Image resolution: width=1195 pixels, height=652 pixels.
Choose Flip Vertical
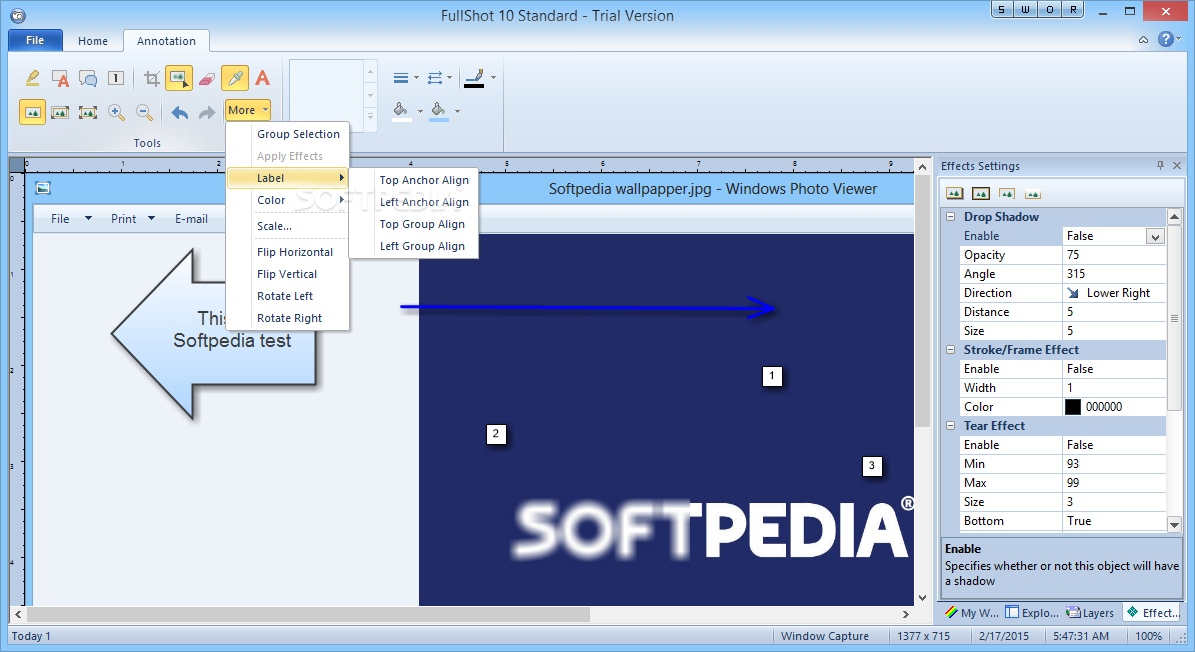point(288,274)
